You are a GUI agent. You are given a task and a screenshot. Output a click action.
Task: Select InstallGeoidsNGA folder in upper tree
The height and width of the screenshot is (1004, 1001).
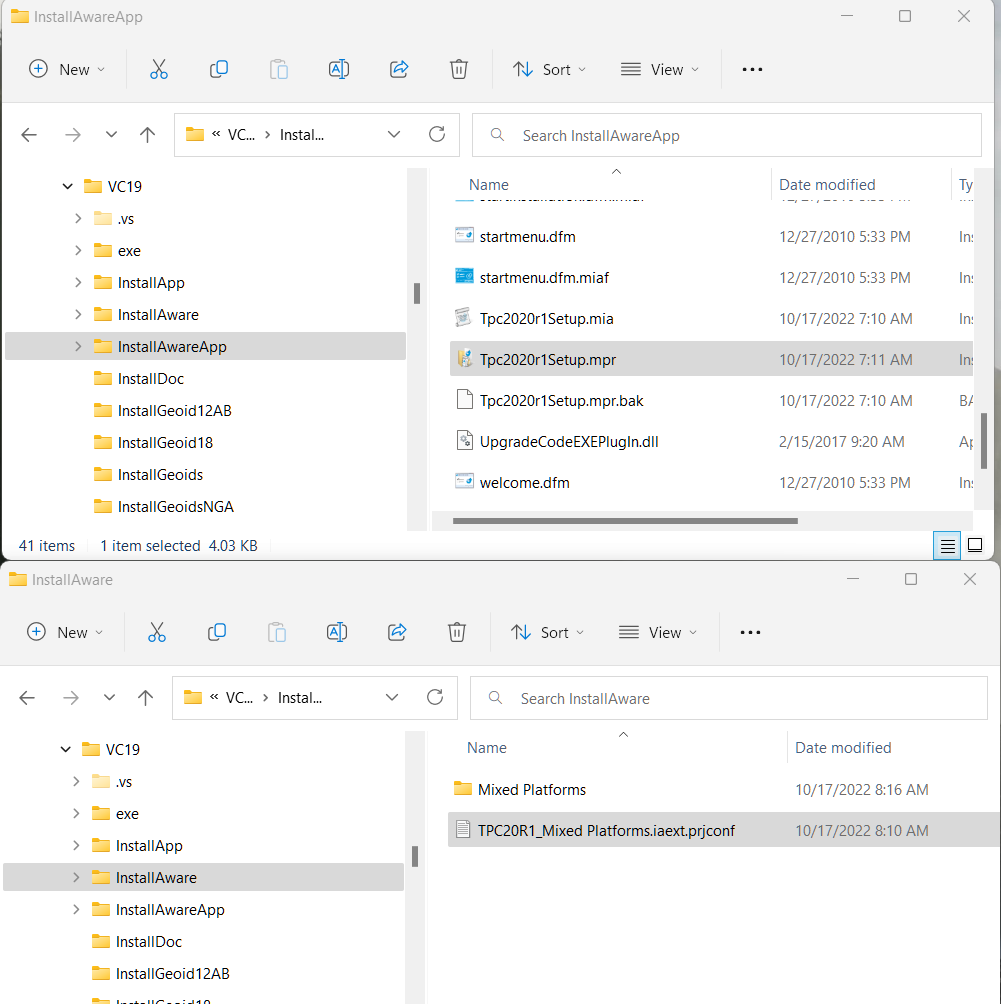tap(175, 506)
